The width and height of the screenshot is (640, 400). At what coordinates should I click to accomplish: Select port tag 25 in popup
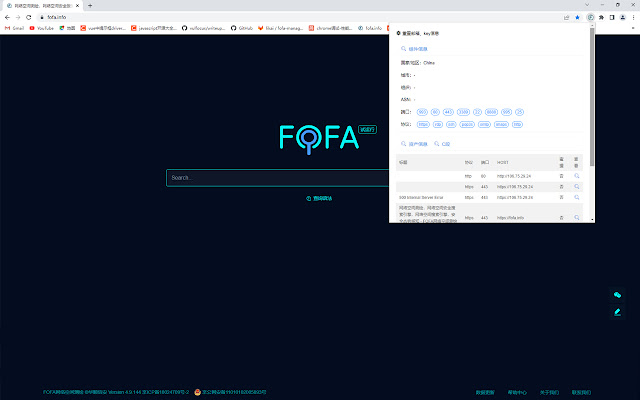click(519, 112)
